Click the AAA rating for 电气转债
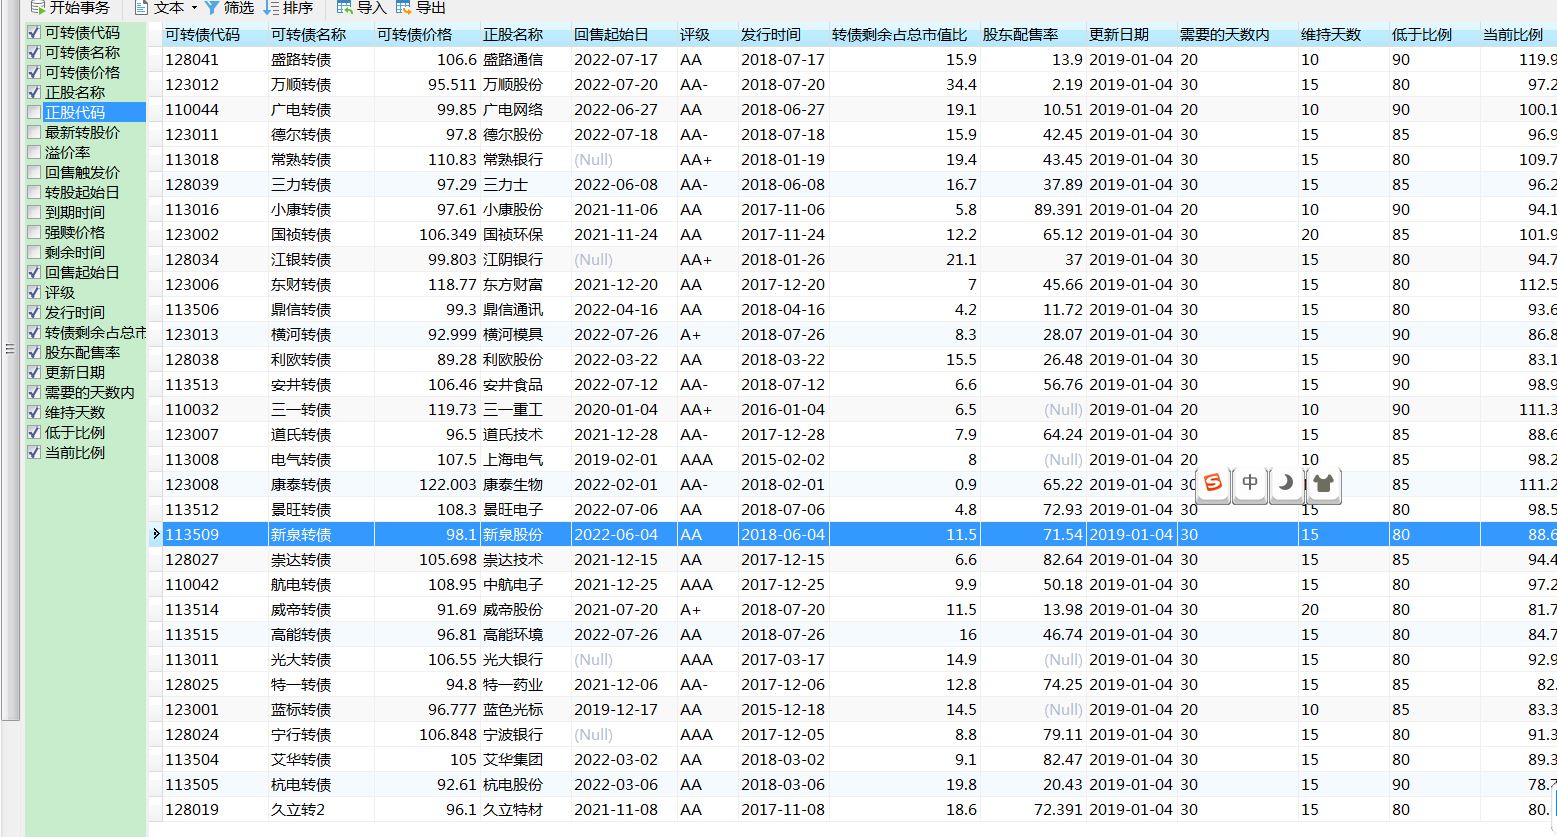Image resolution: width=1557 pixels, height=837 pixels. pyautogui.click(x=707, y=459)
